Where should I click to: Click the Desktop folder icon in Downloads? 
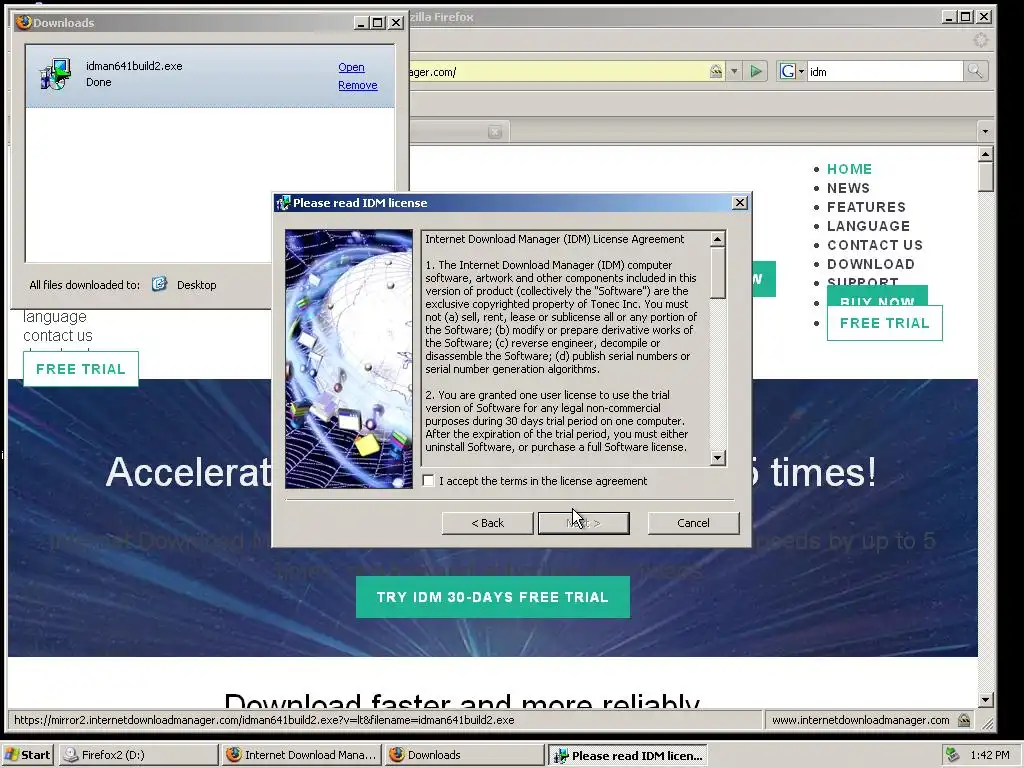[x=159, y=284]
